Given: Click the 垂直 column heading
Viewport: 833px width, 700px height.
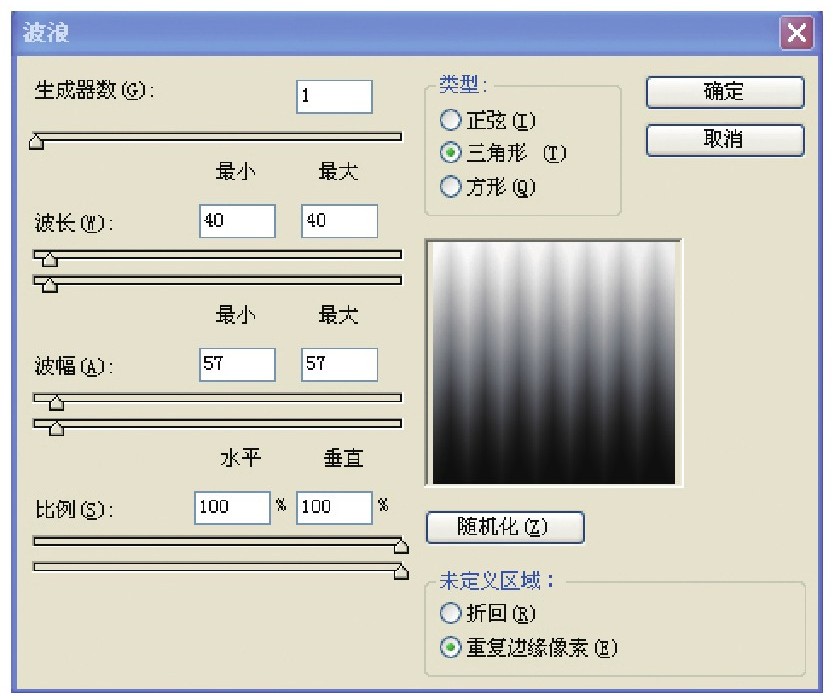Looking at the screenshot, I should click(x=343, y=458).
